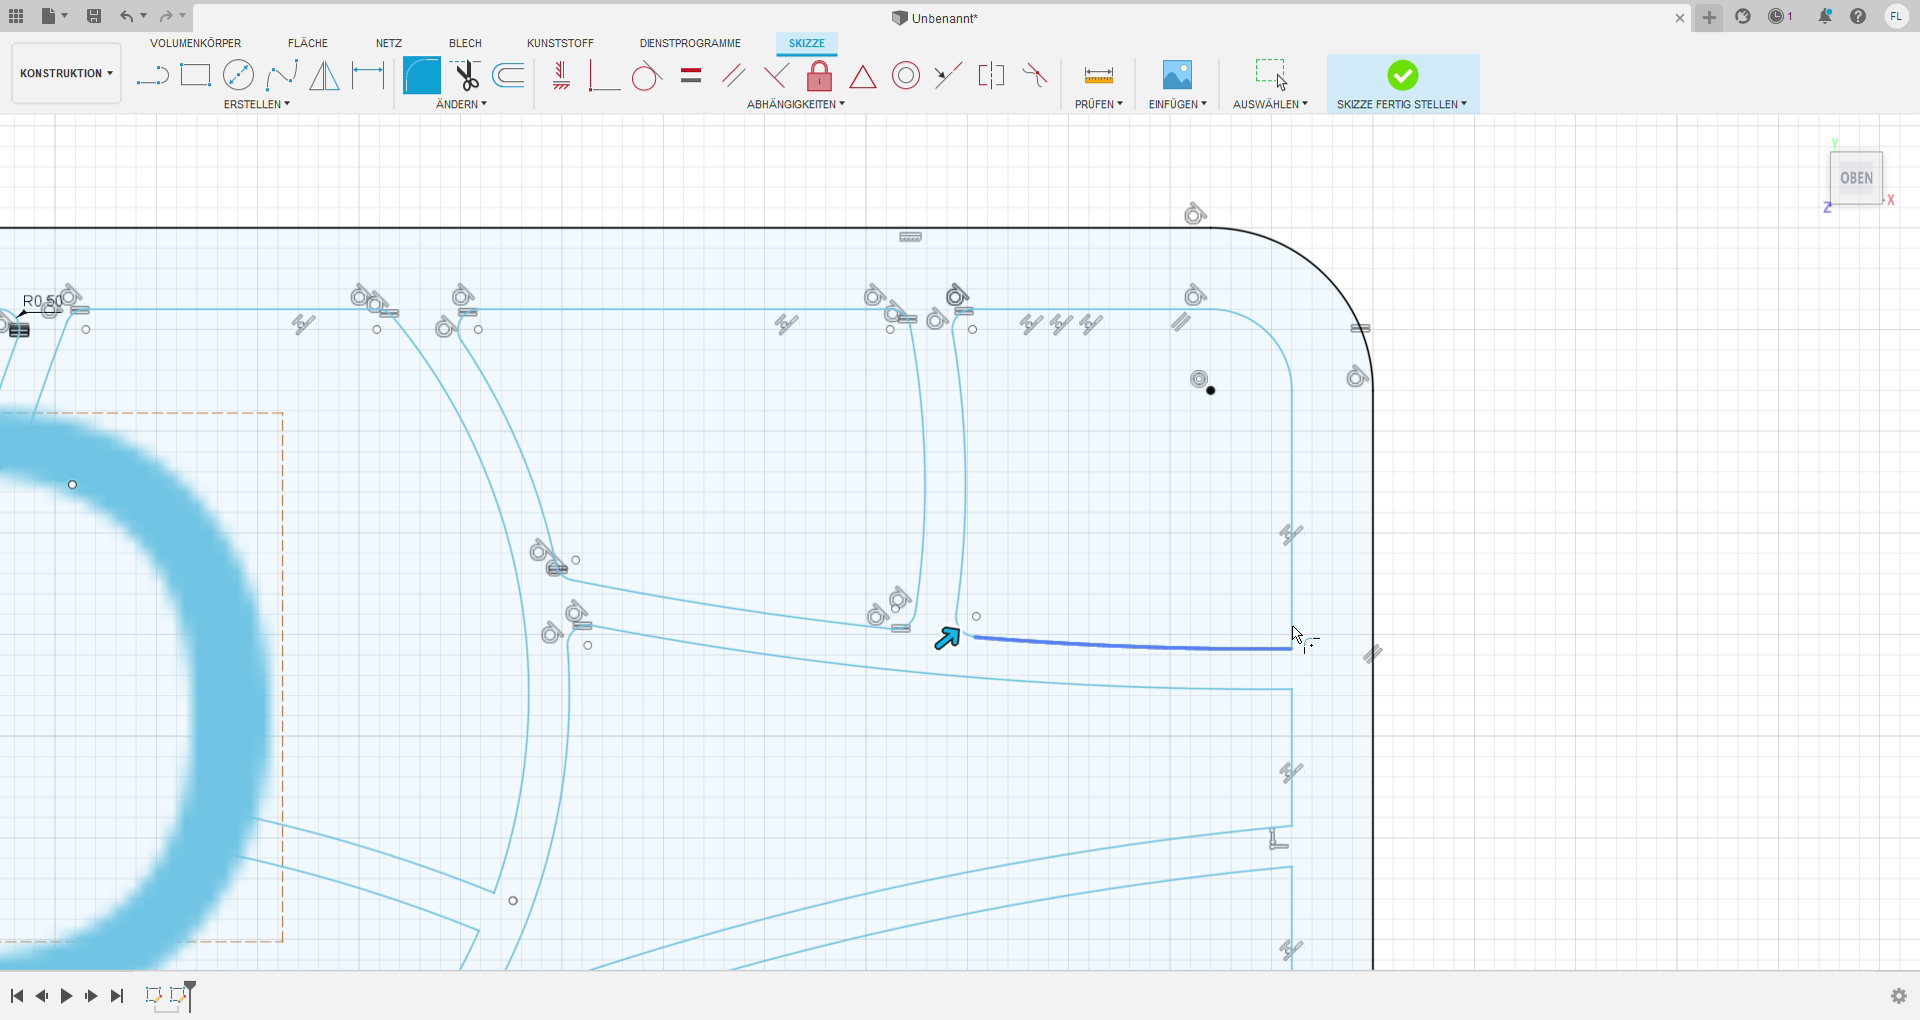
Task: Insert image via the Einfügen button
Action: click(1177, 76)
